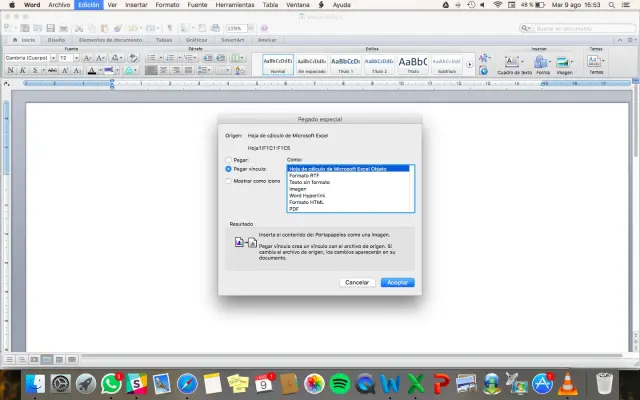This screenshot has height=400, width=640.
Task: Apply superscript formatting
Action: click(x=64, y=70)
